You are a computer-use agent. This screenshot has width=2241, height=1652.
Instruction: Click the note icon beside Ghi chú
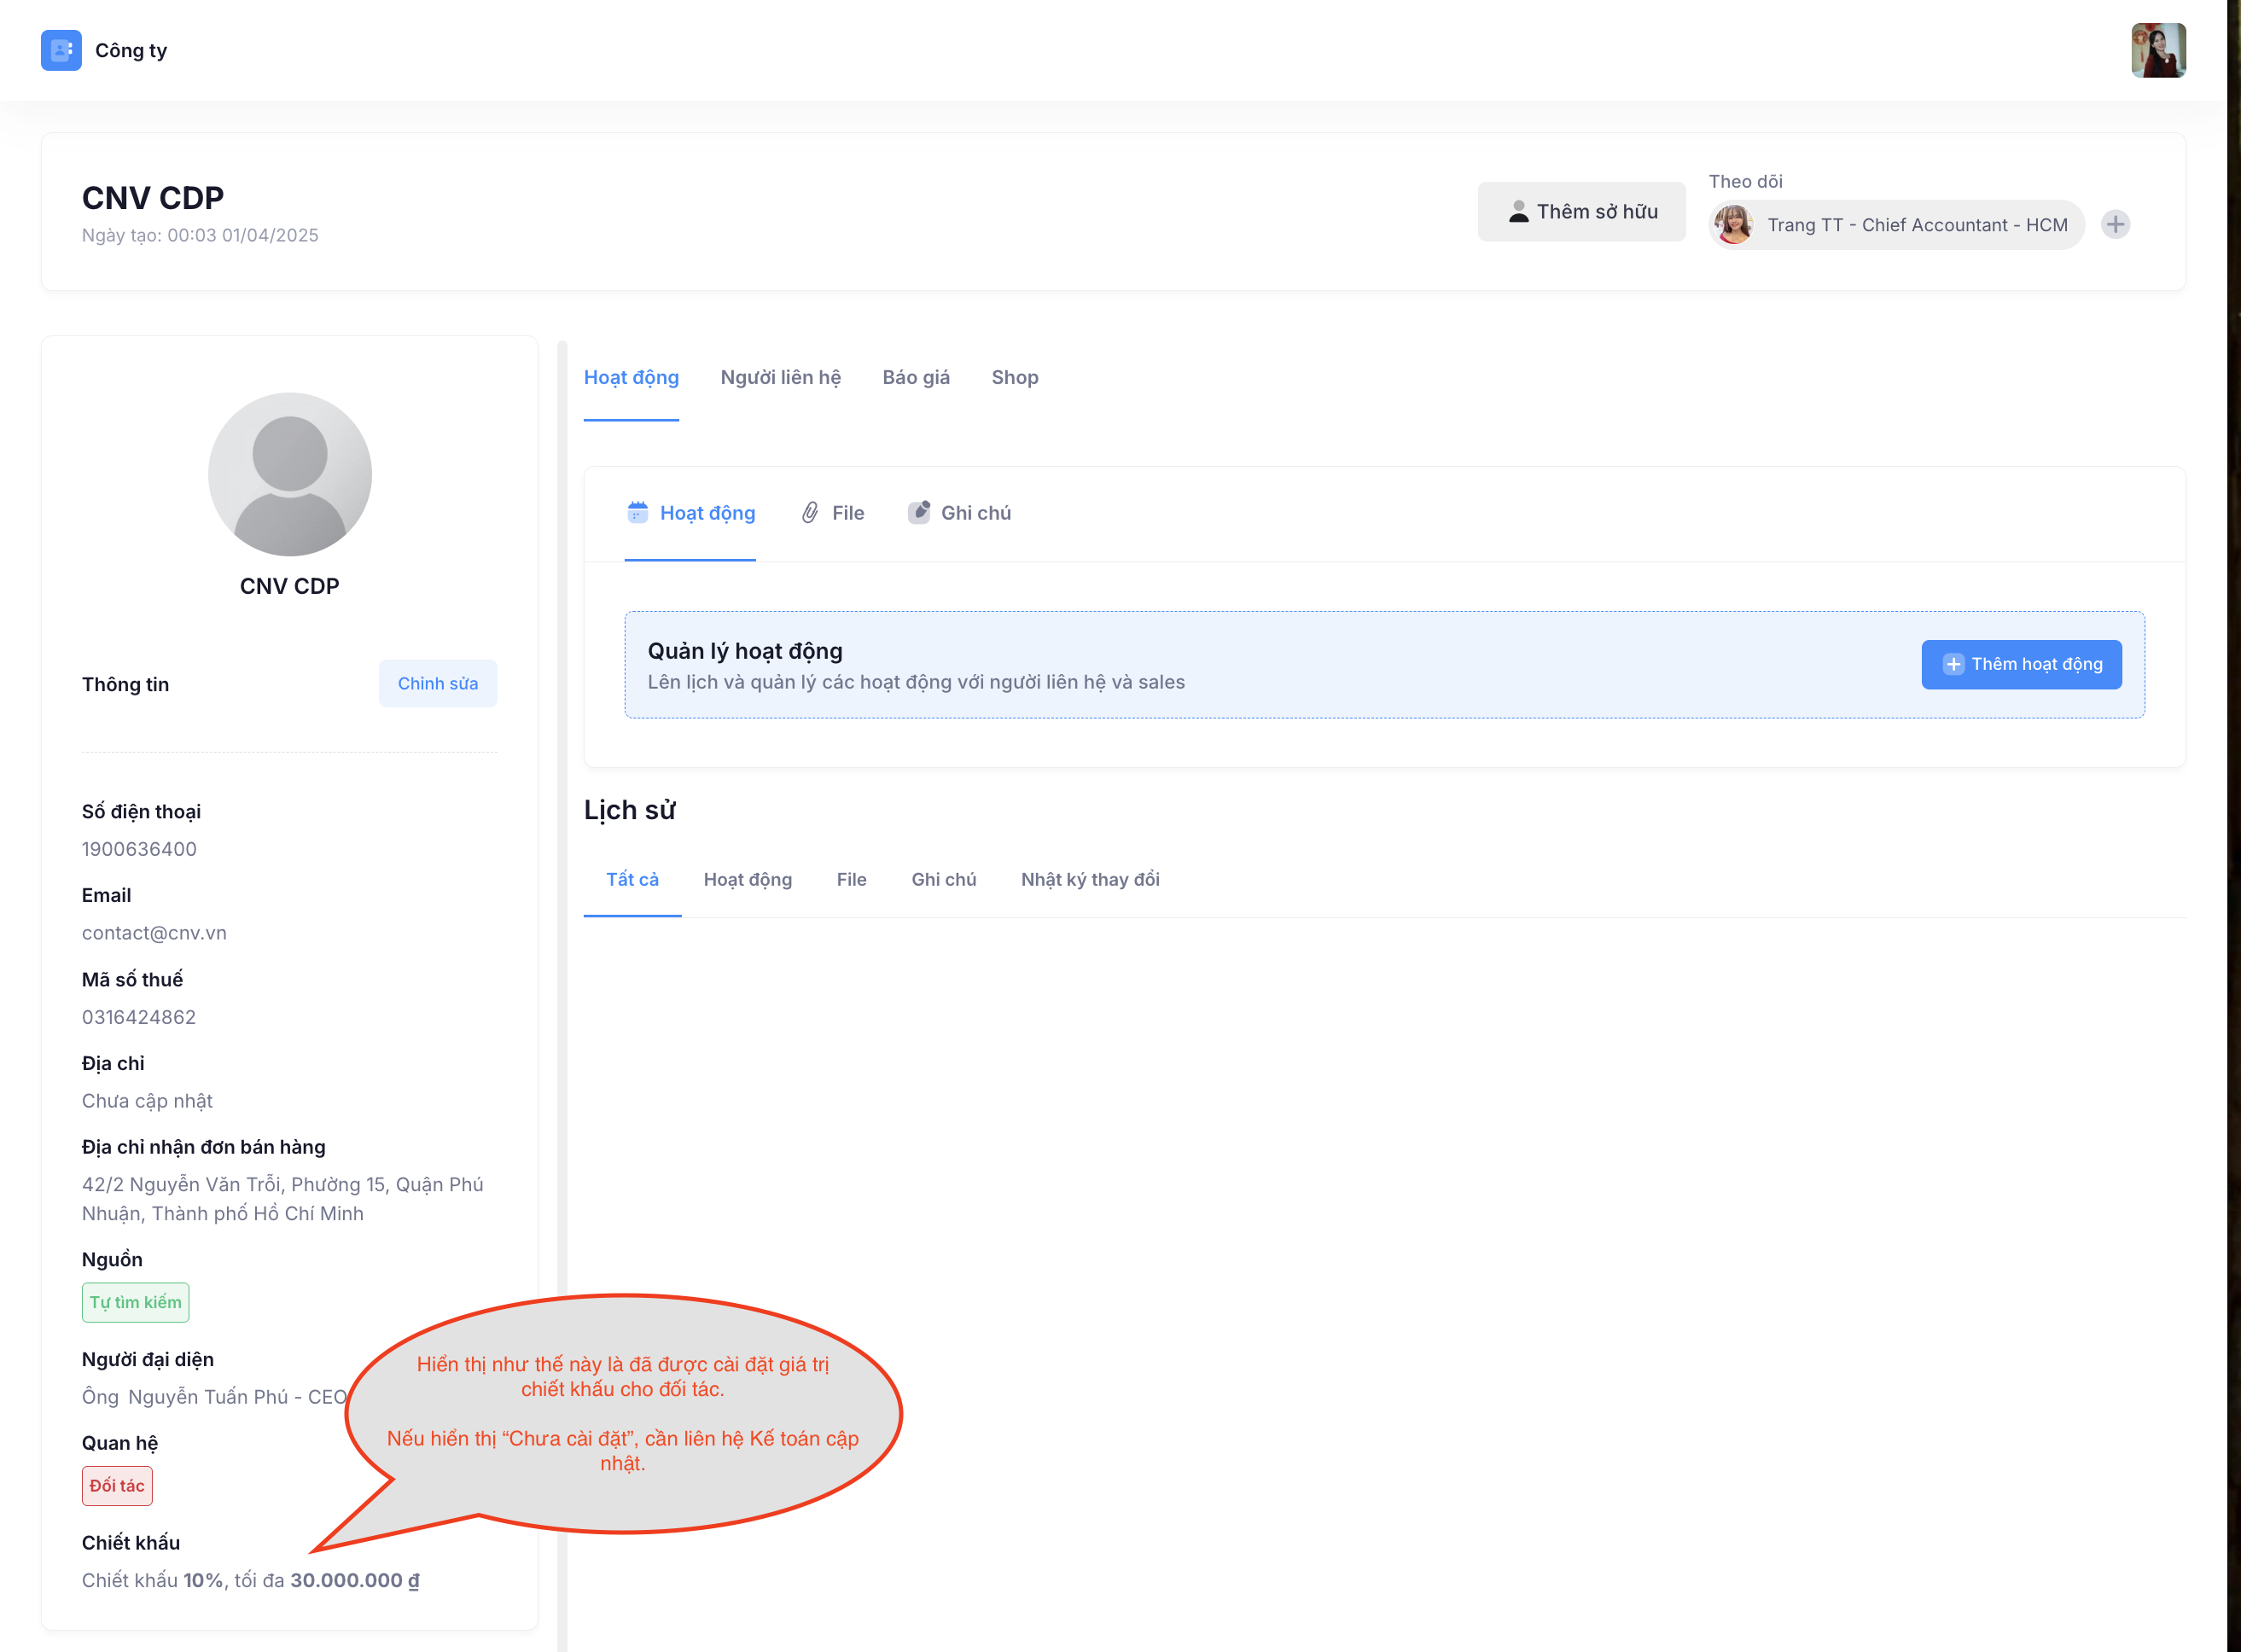[919, 511]
